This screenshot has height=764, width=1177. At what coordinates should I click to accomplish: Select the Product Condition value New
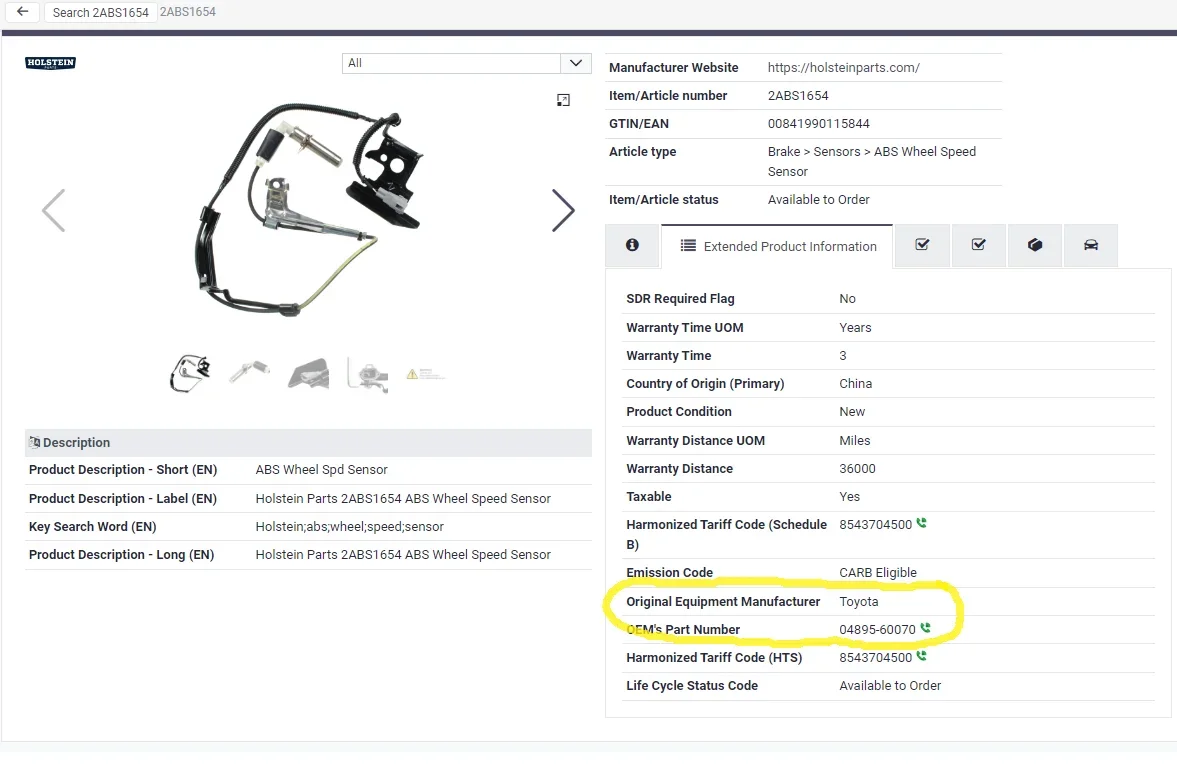[852, 412]
